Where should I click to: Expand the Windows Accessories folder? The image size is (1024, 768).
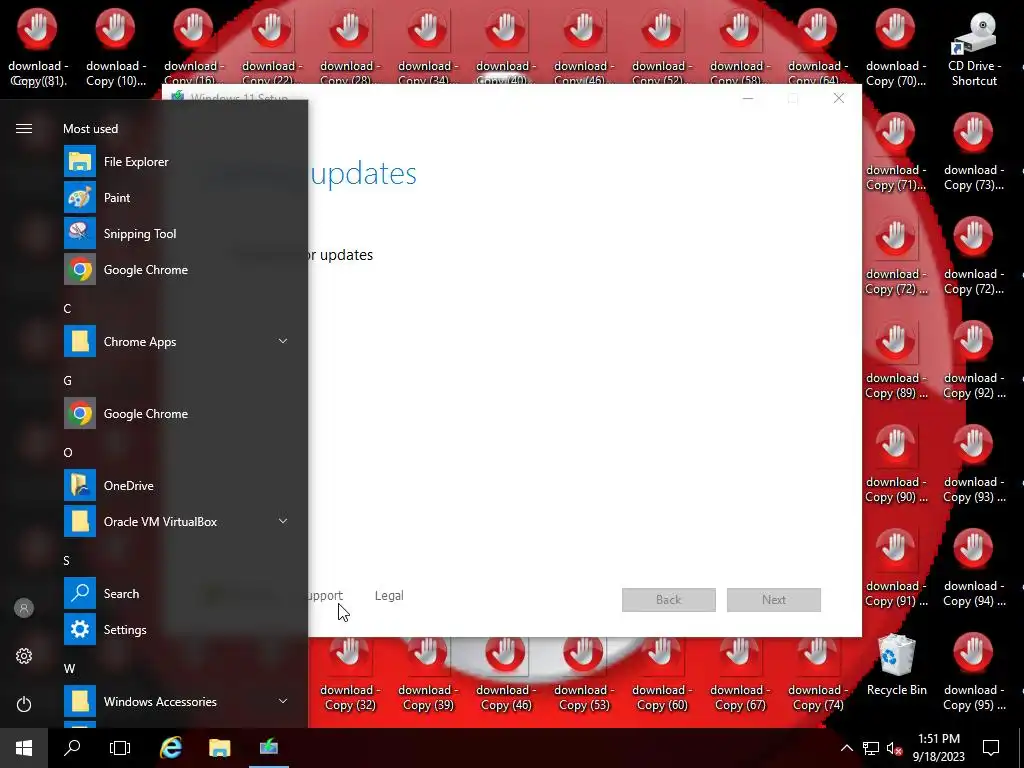point(176,701)
